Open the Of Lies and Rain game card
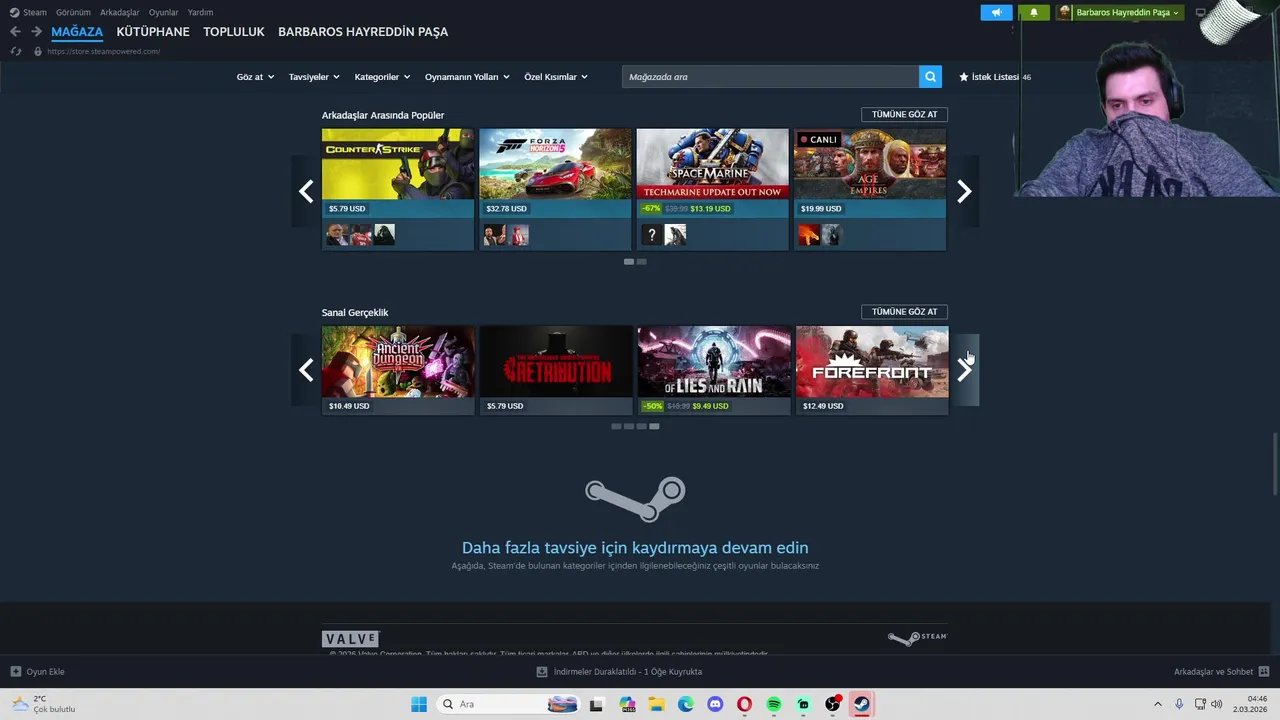 pyautogui.click(x=714, y=370)
